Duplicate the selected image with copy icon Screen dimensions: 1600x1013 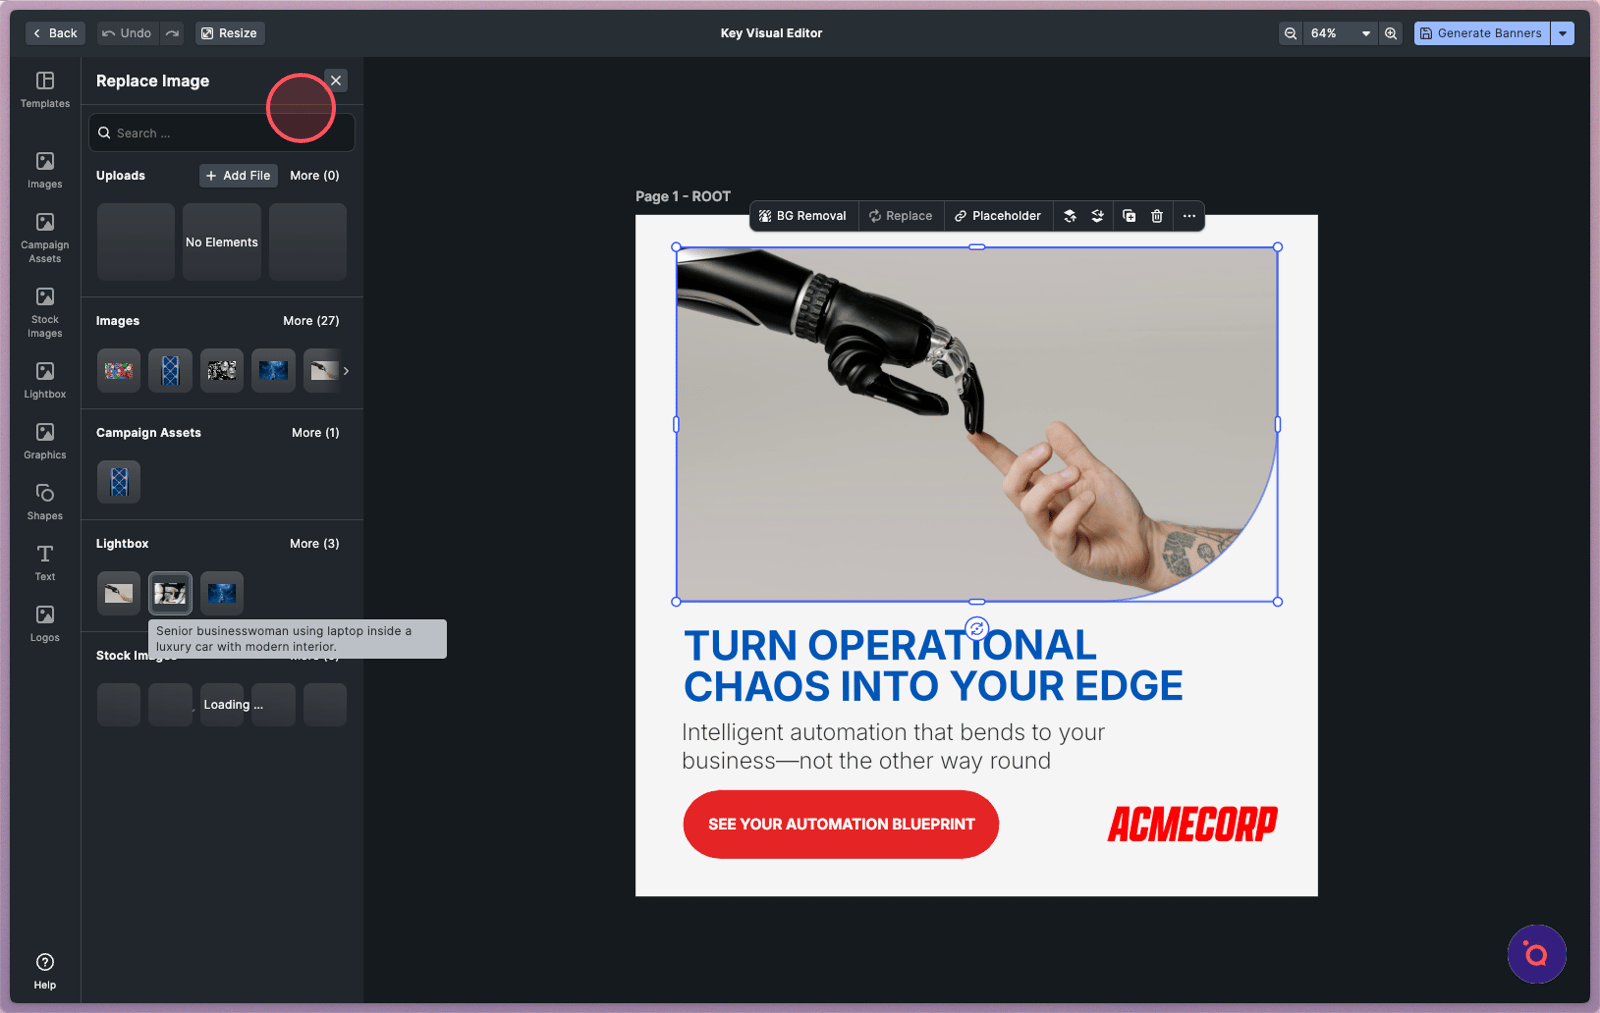pos(1129,216)
